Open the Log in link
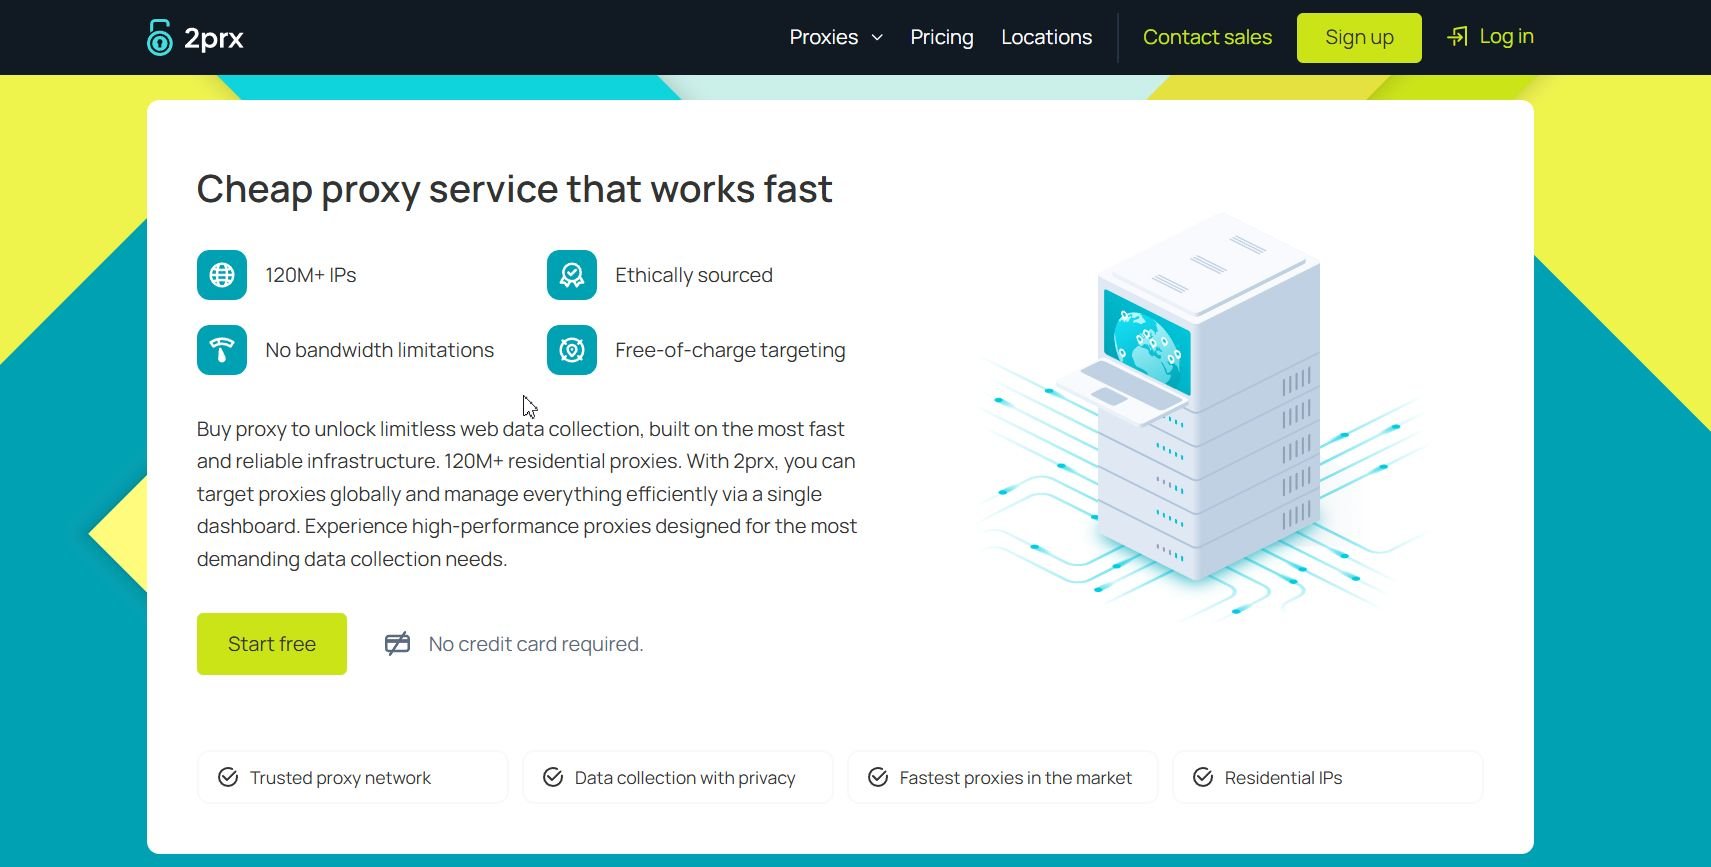 1506,37
